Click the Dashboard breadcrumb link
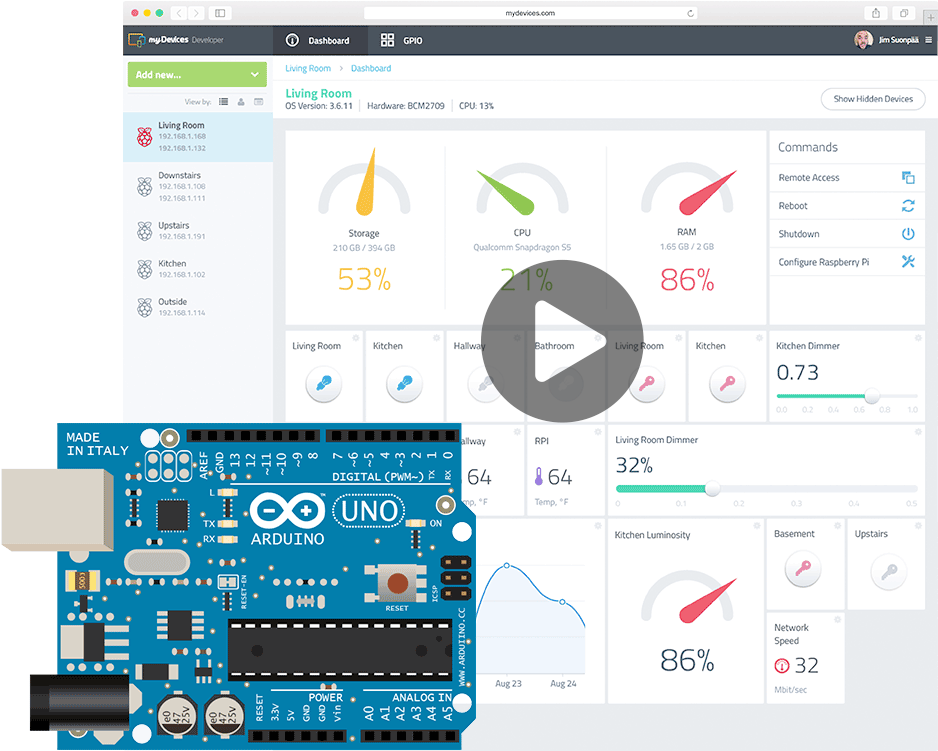938x751 pixels. (x=371, y=68)
